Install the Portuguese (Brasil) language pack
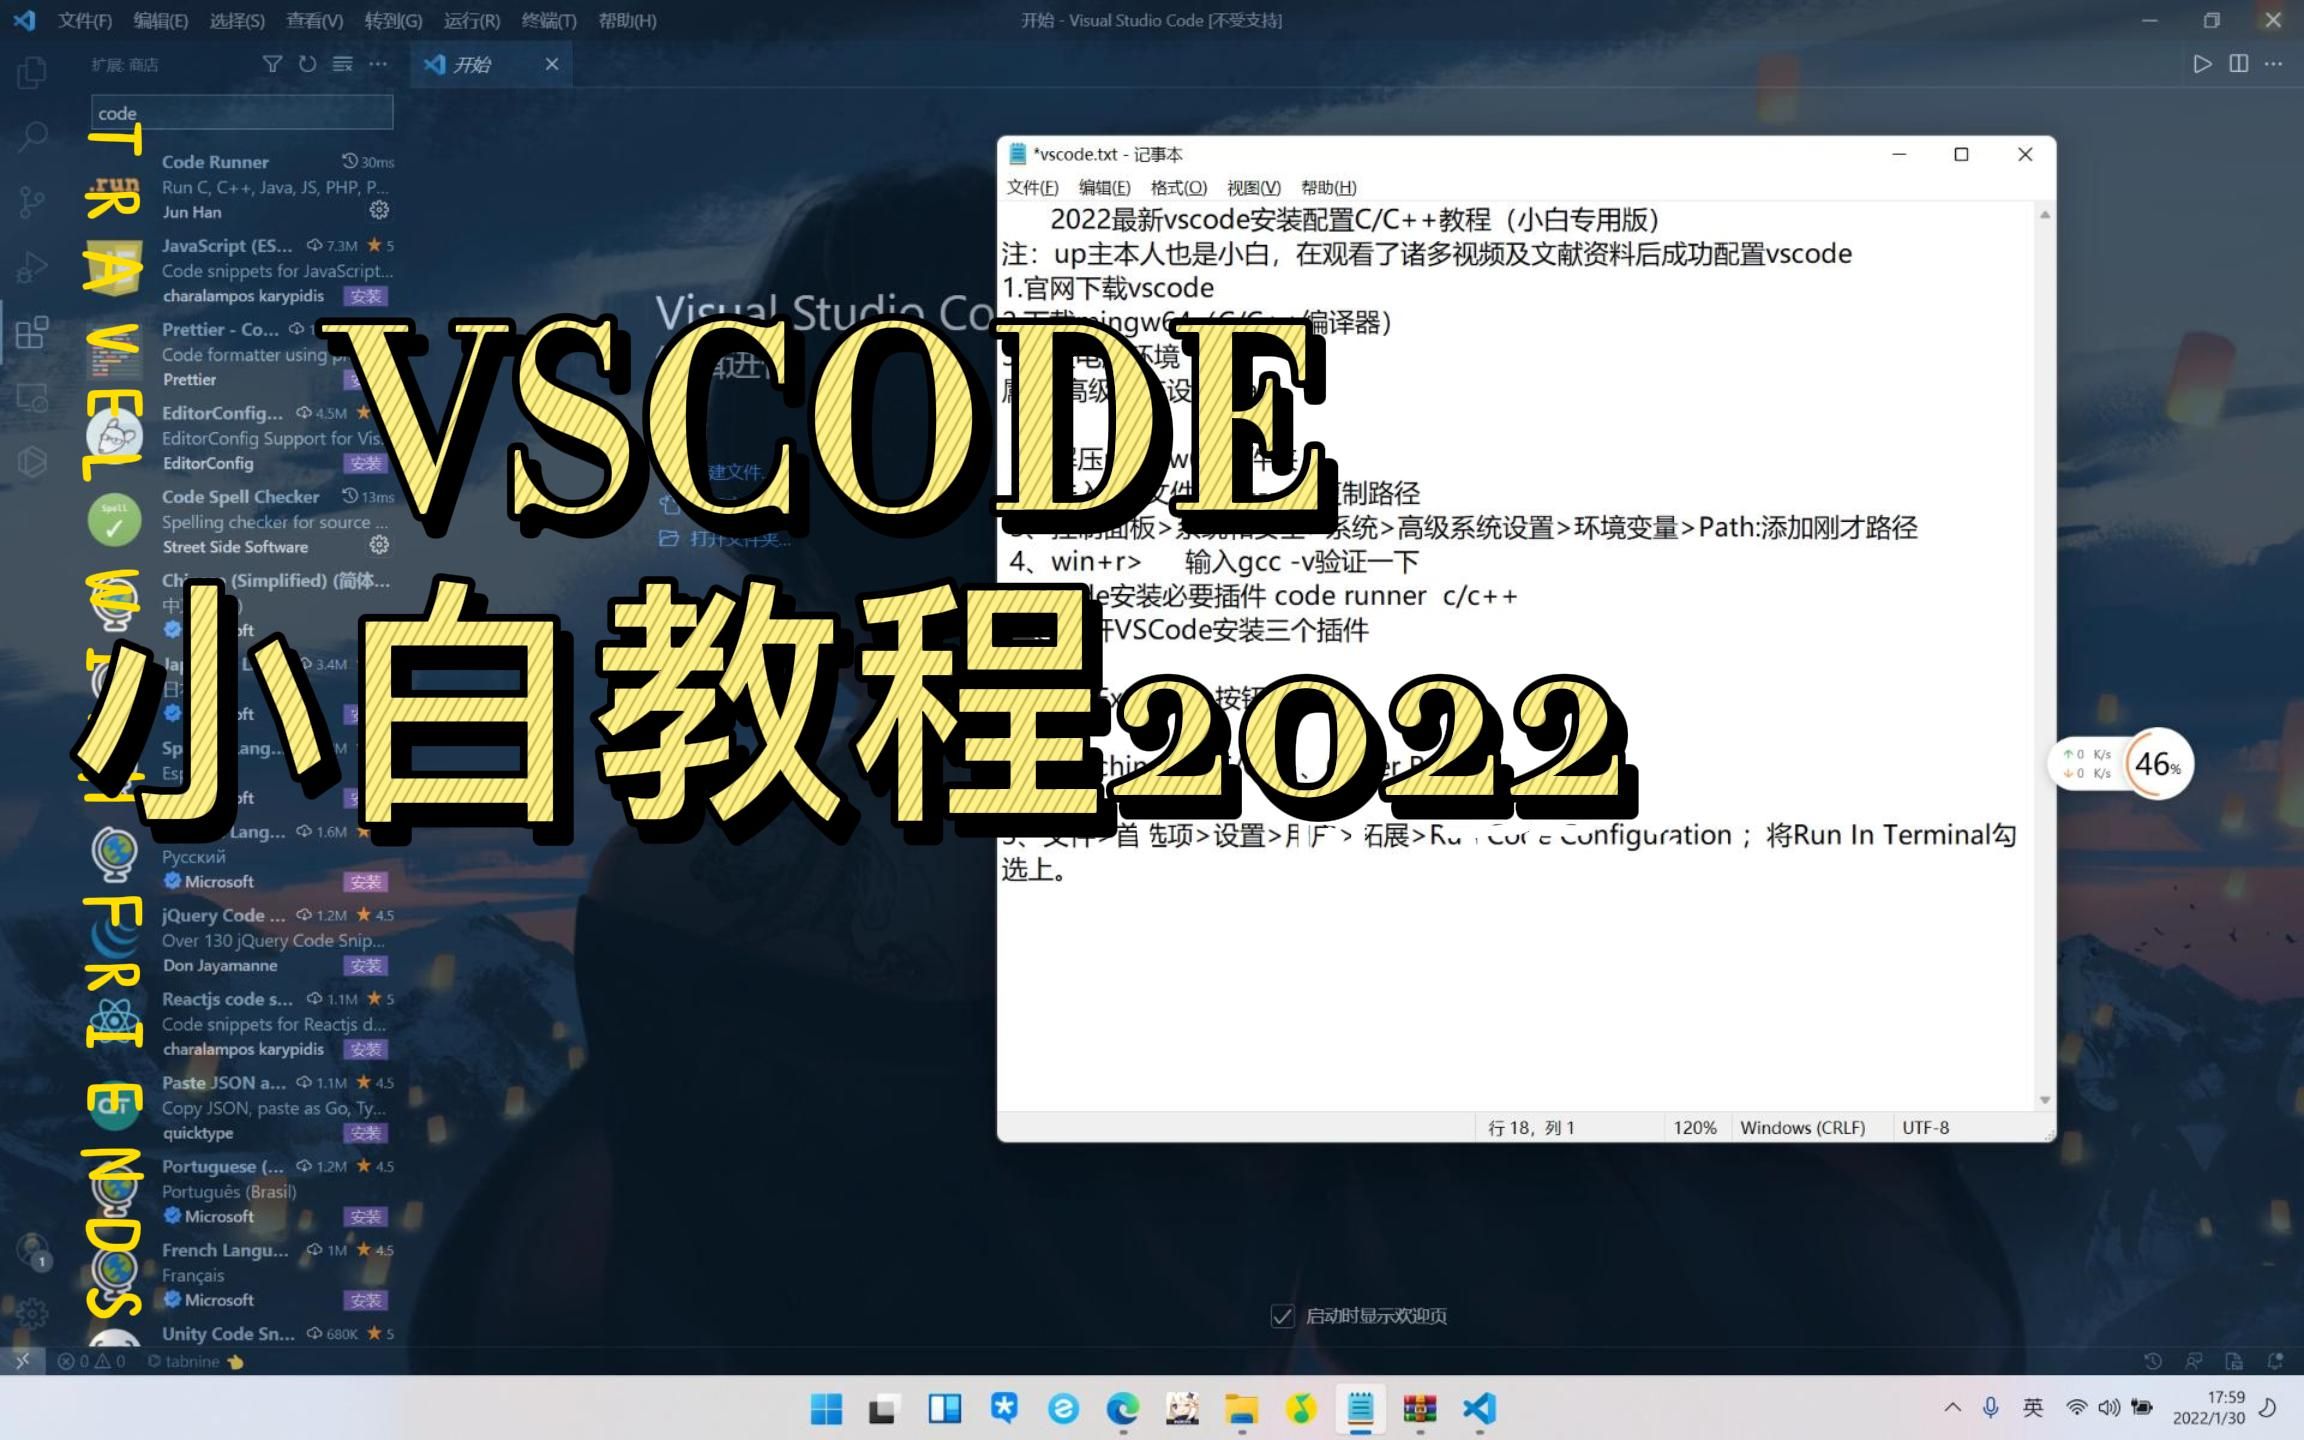The width and height of the screenshot is (2304, 1440). pos(366,1217)
